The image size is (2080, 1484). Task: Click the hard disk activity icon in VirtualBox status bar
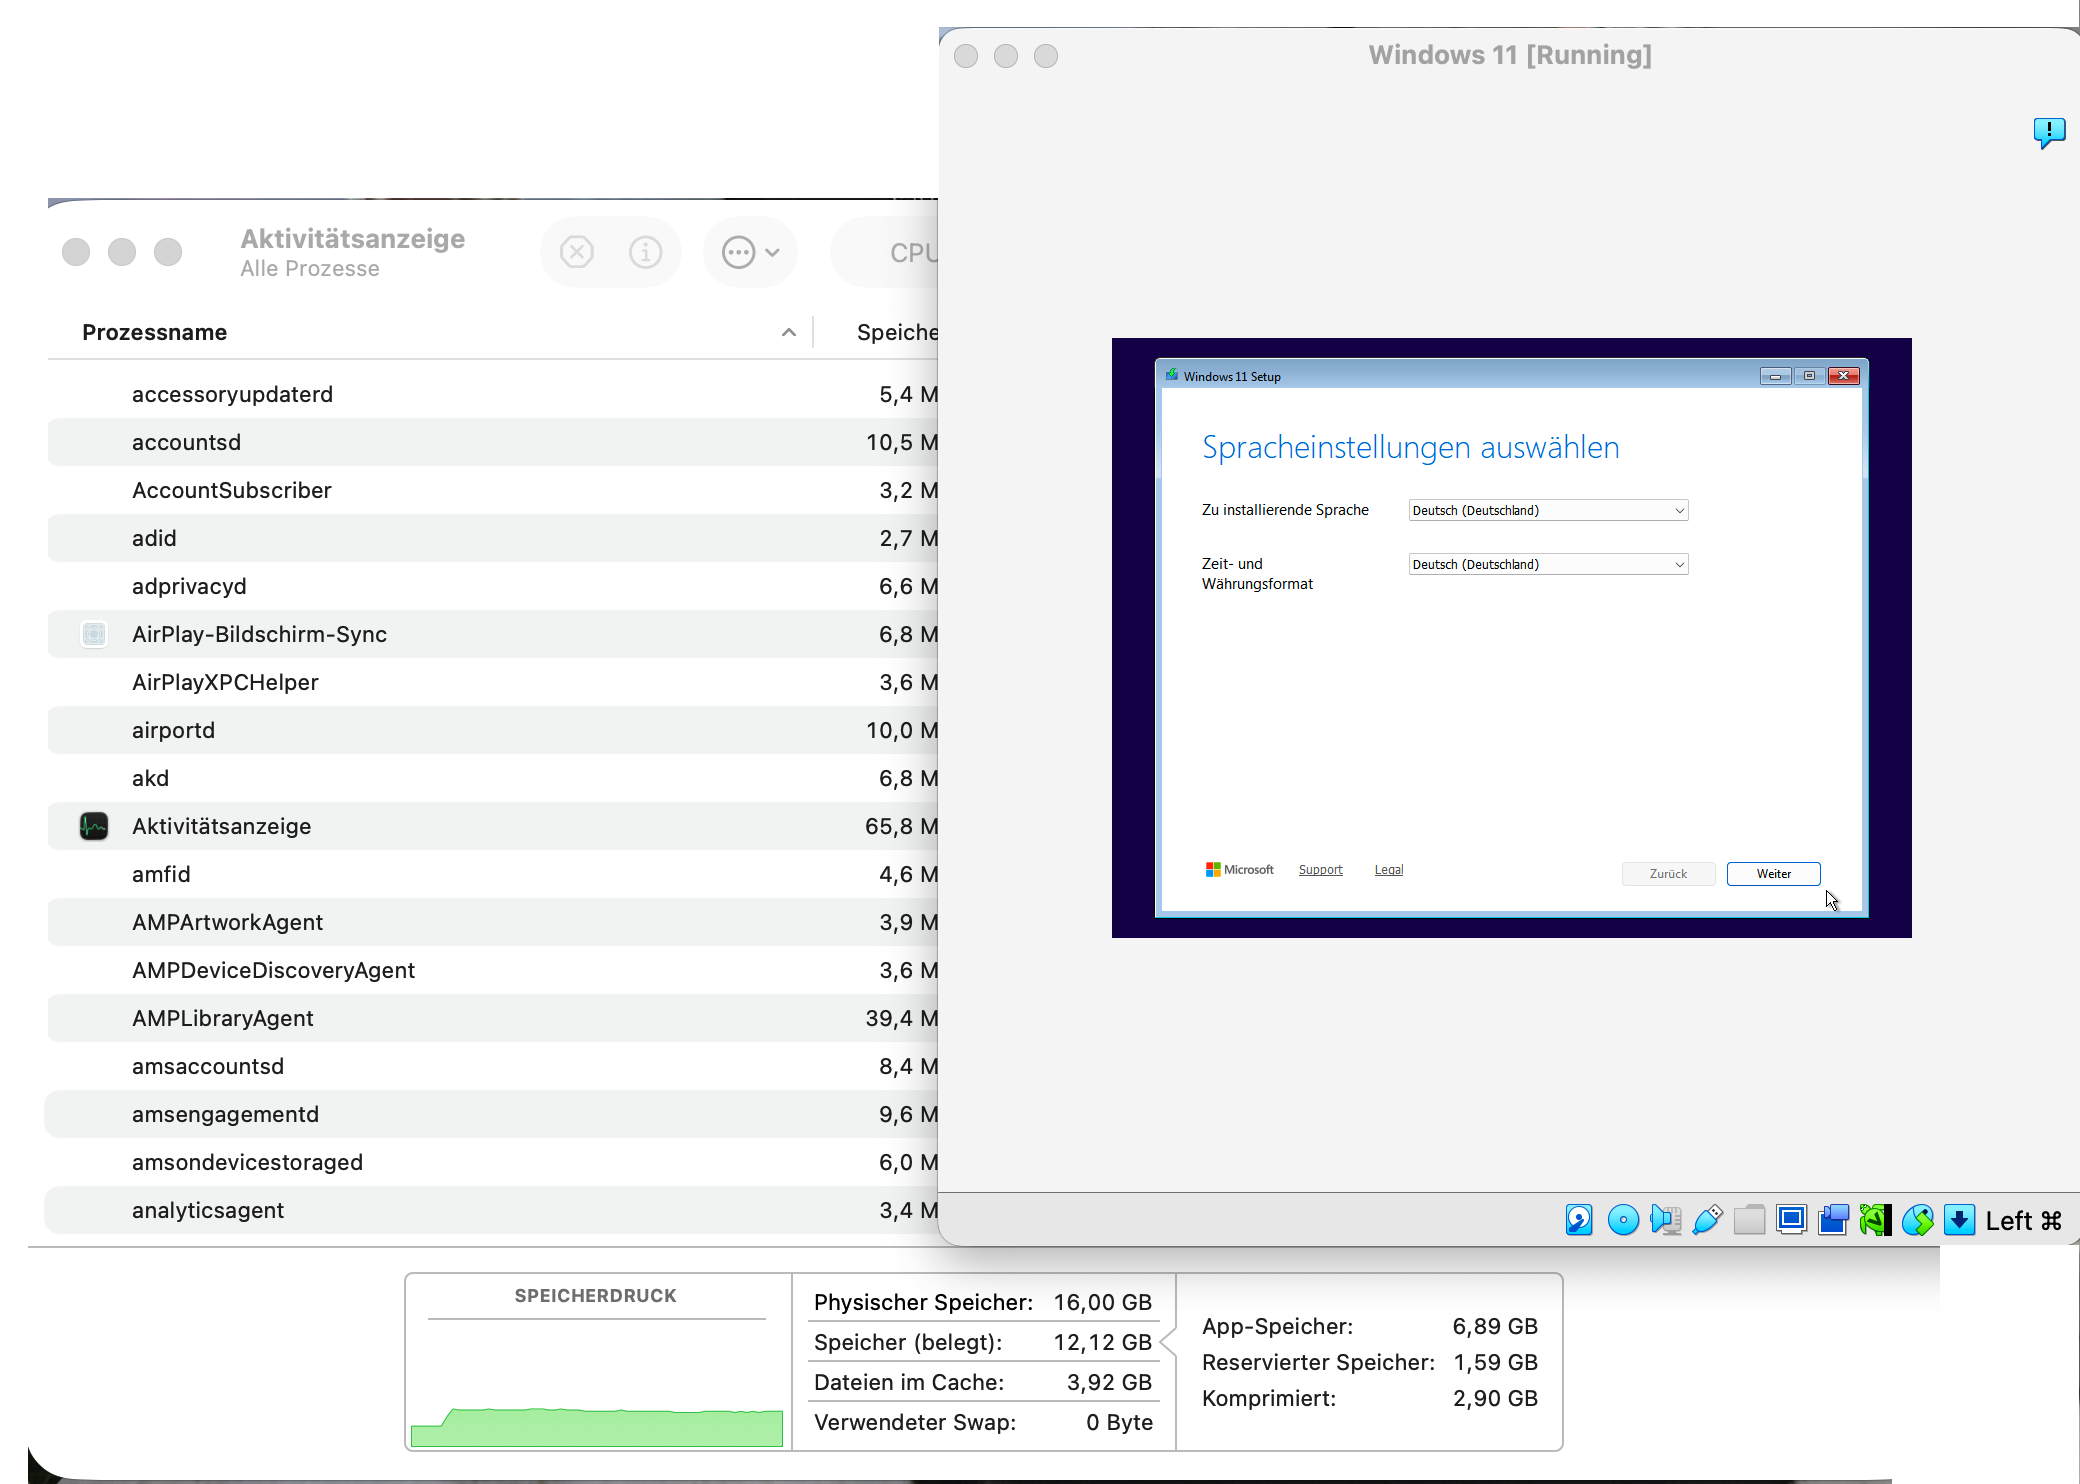tap(1579, 1220)
